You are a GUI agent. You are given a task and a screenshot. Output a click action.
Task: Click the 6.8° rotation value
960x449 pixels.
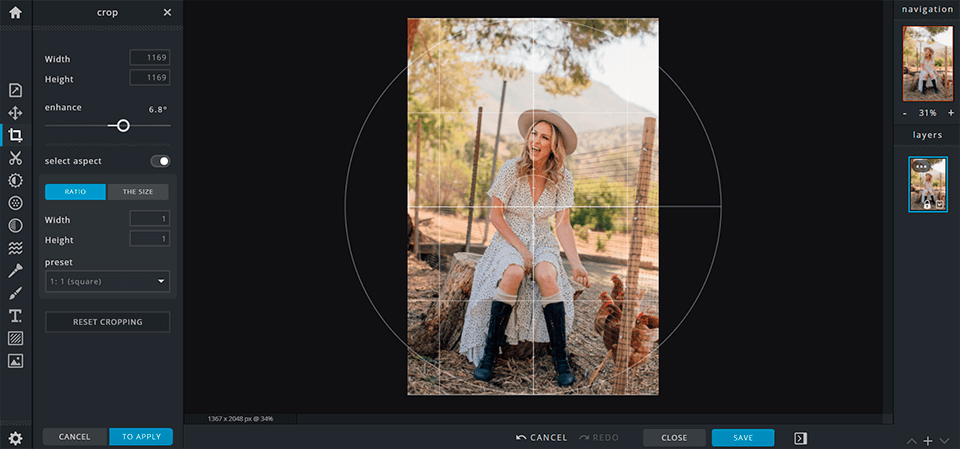[x=158, y=110]
